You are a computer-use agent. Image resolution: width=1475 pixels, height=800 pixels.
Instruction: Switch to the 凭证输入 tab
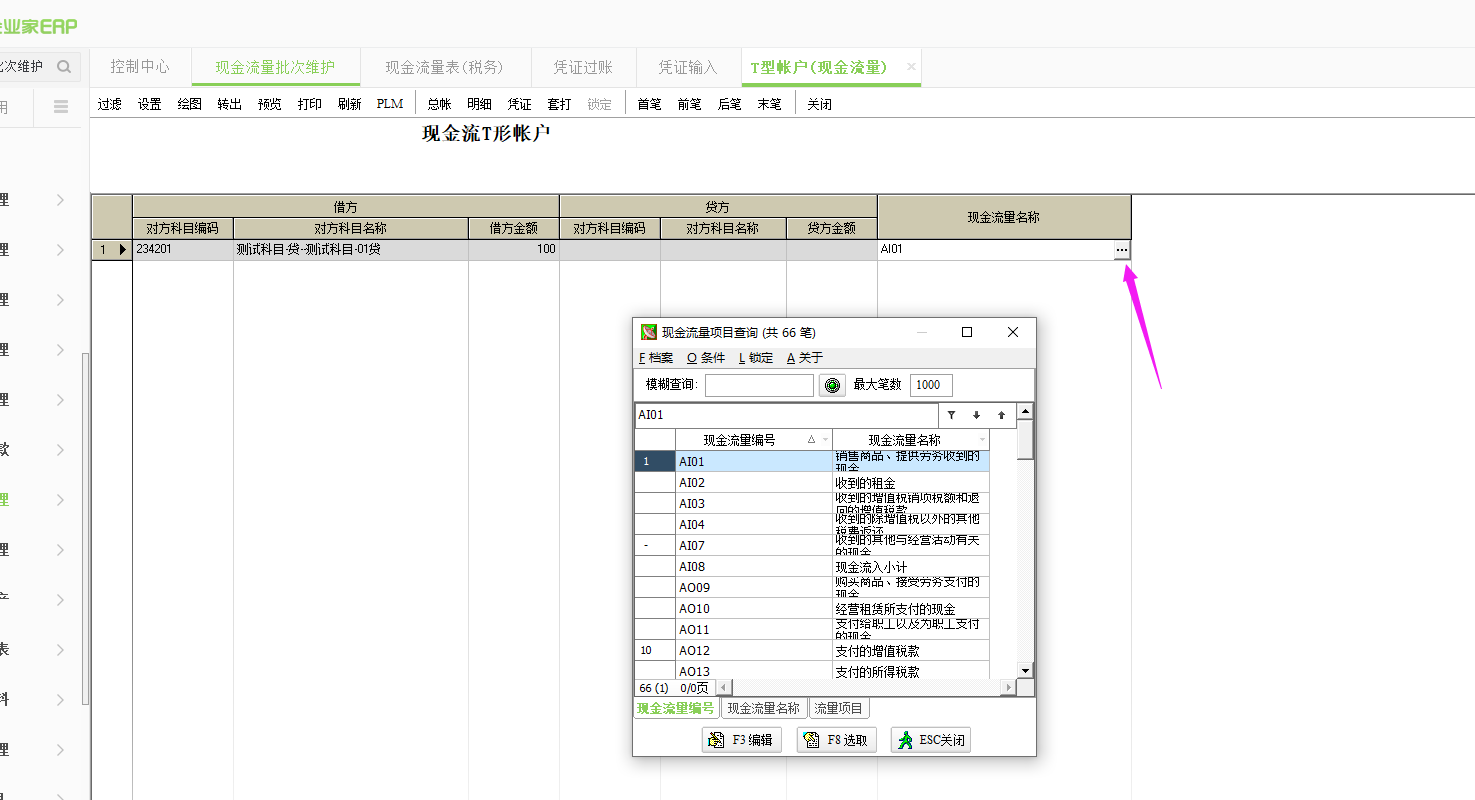click(x=687, y=67)
